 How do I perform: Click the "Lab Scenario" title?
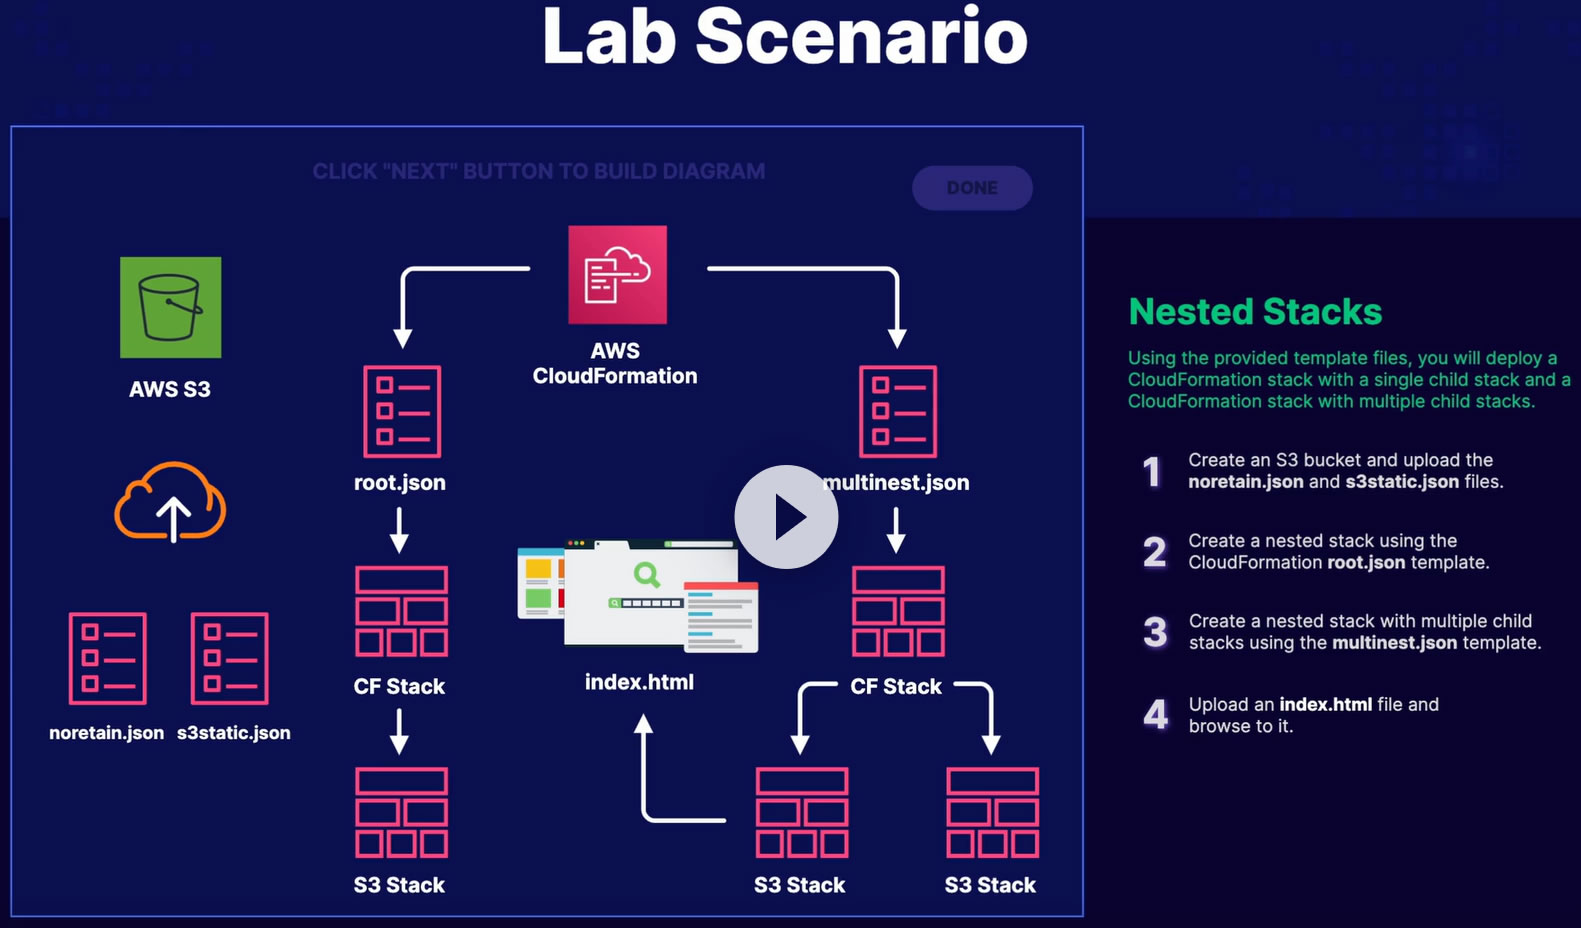[785, 36]
